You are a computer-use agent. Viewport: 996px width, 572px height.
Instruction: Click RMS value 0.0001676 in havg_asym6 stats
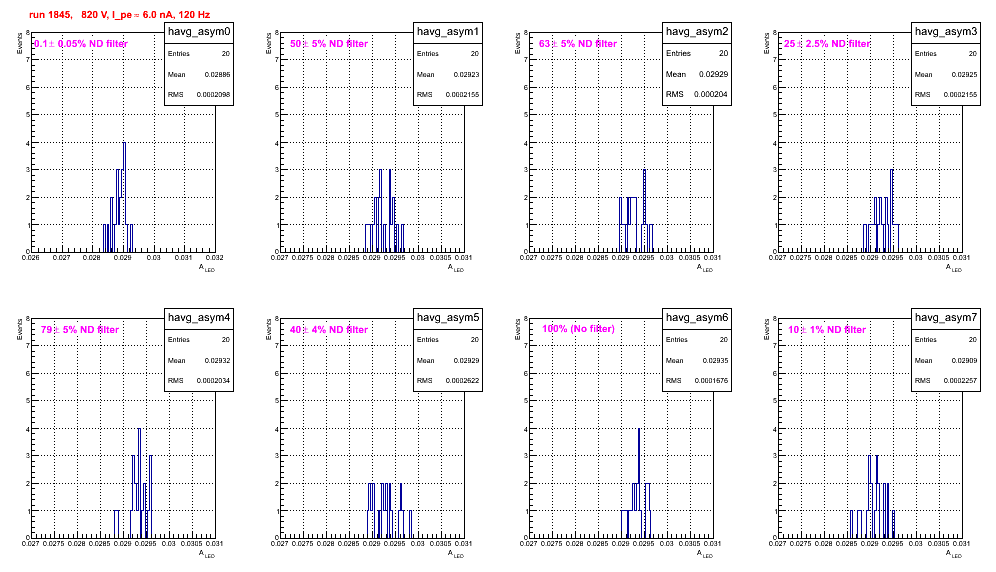[x=711, y=381]
